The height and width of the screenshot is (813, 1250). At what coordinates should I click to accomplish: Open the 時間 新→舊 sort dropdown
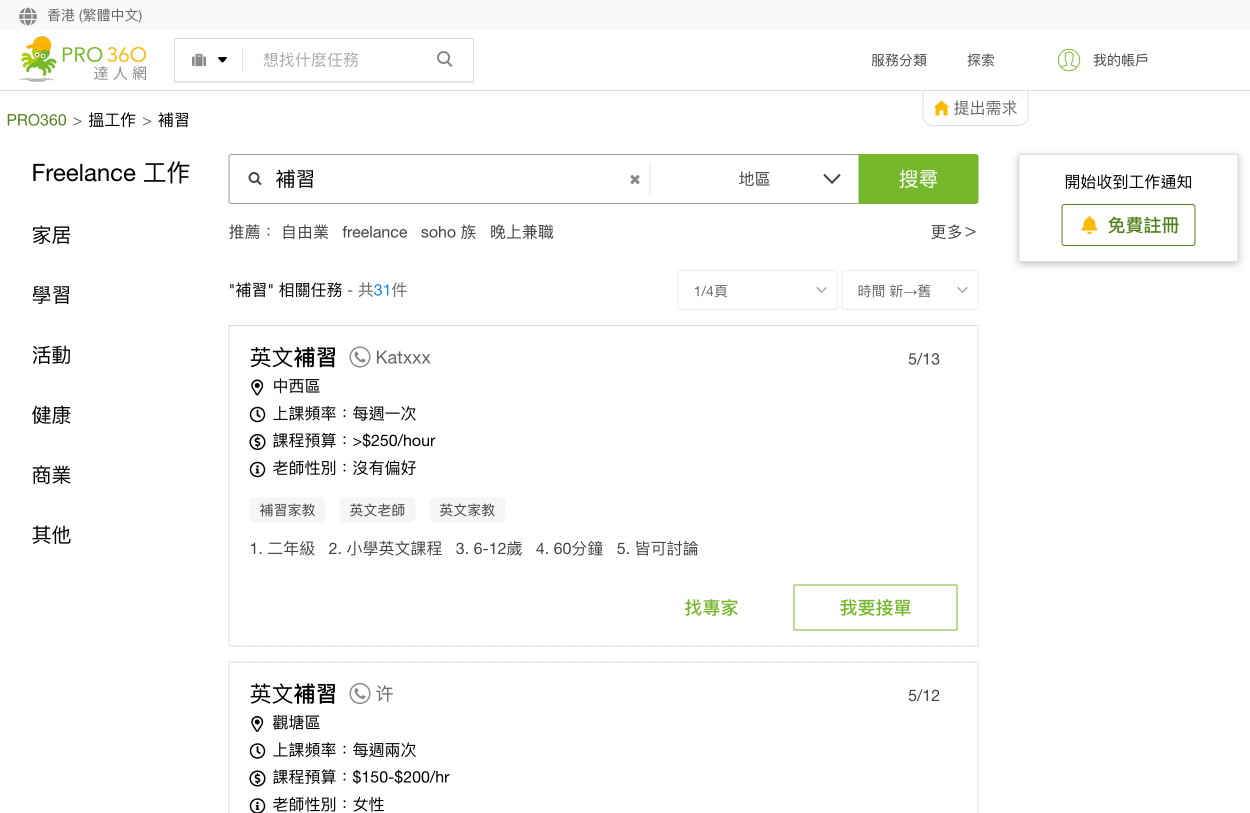point(909,290)
